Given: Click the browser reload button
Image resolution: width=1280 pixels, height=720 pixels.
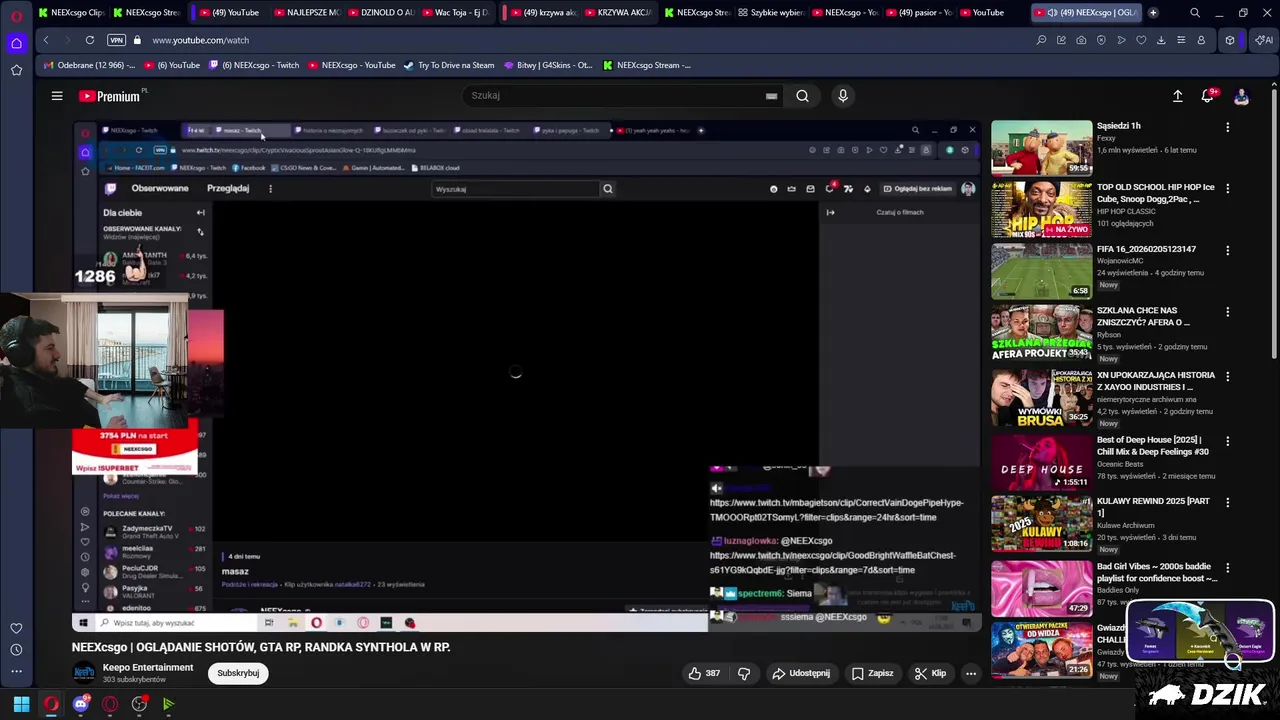Looking at the screenshot, I should pyautogui.click(x=90, y=40).
